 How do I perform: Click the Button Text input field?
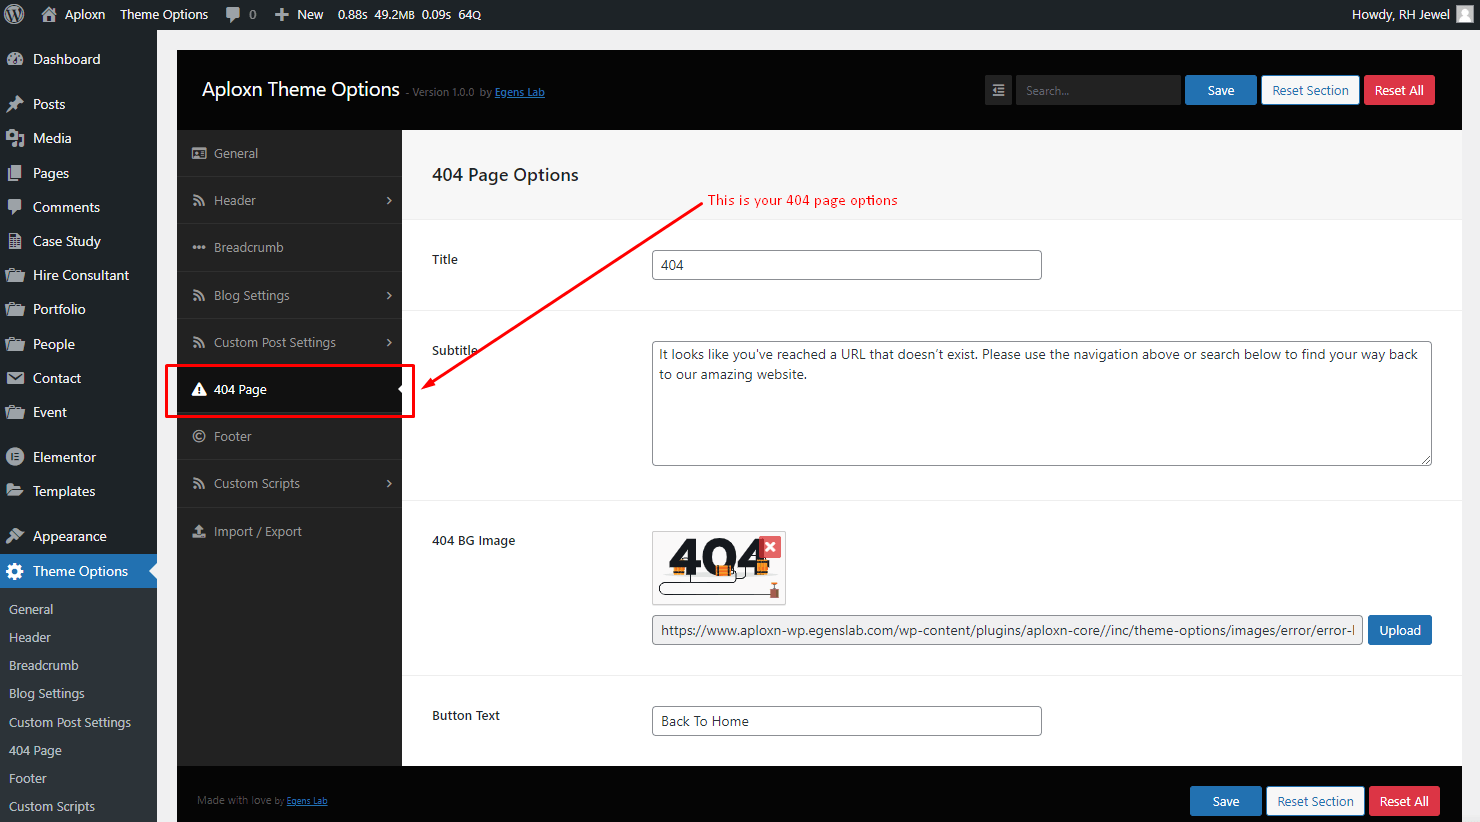tap(847, 721)
